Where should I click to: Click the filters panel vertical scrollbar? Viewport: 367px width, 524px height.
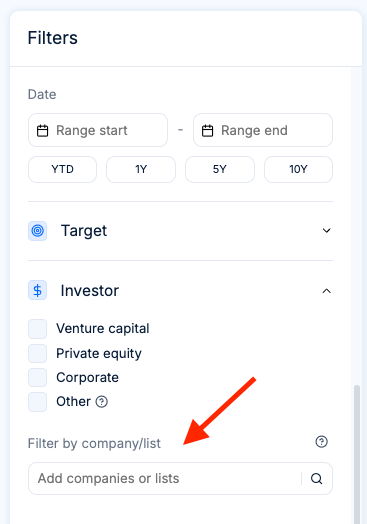click(357, 454)
